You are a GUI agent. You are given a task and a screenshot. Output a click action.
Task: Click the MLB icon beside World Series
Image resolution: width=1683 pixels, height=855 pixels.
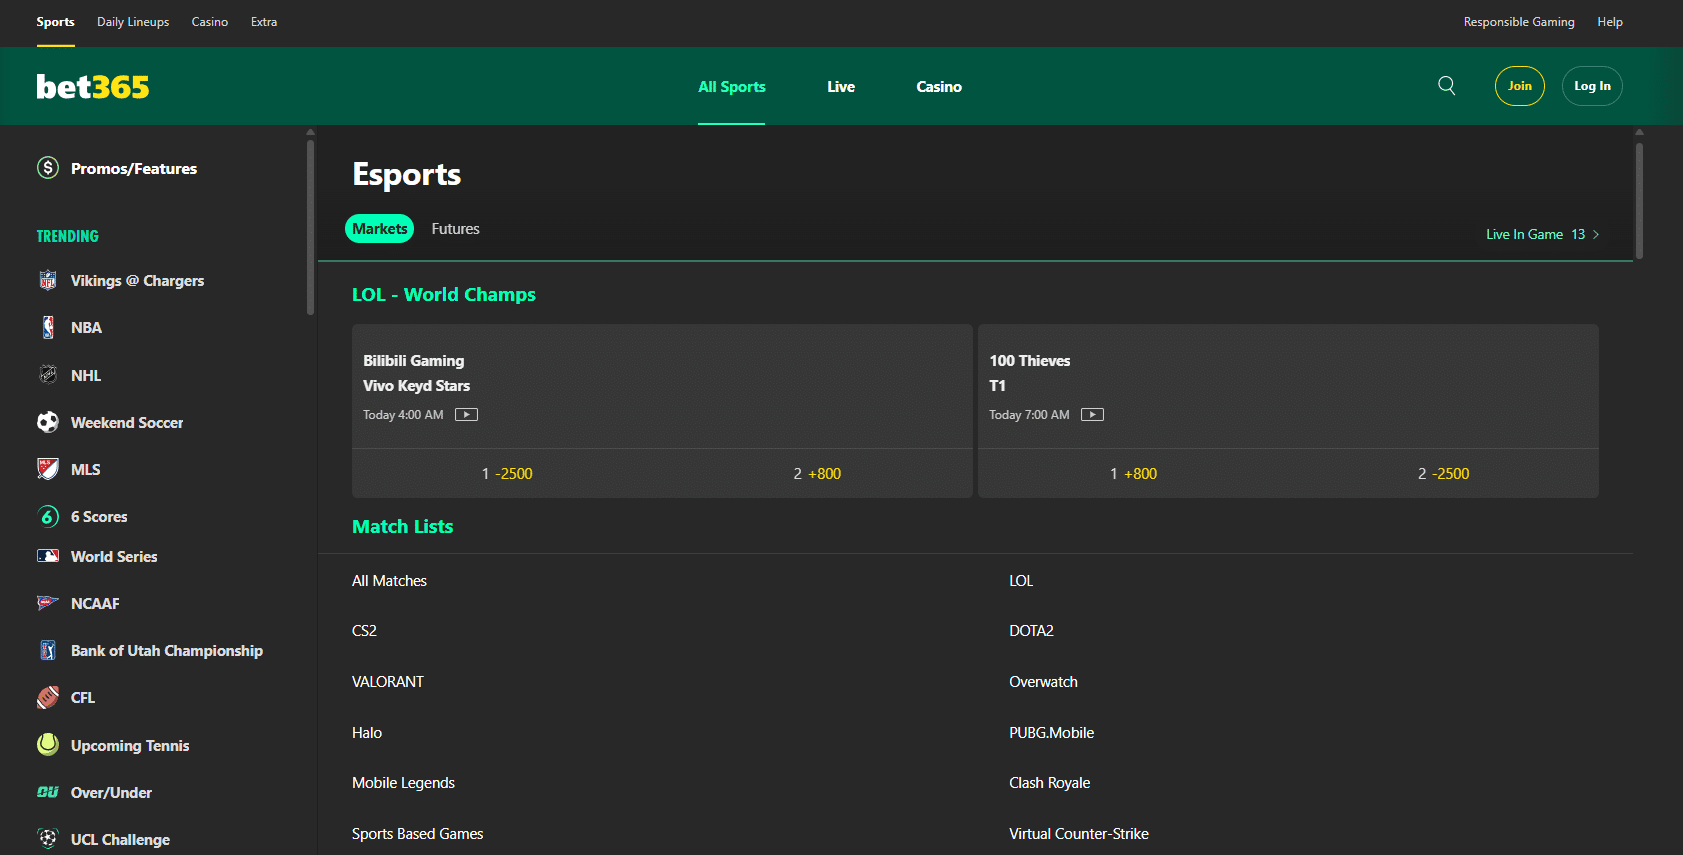pyautogui.click(x=48, y=556)
